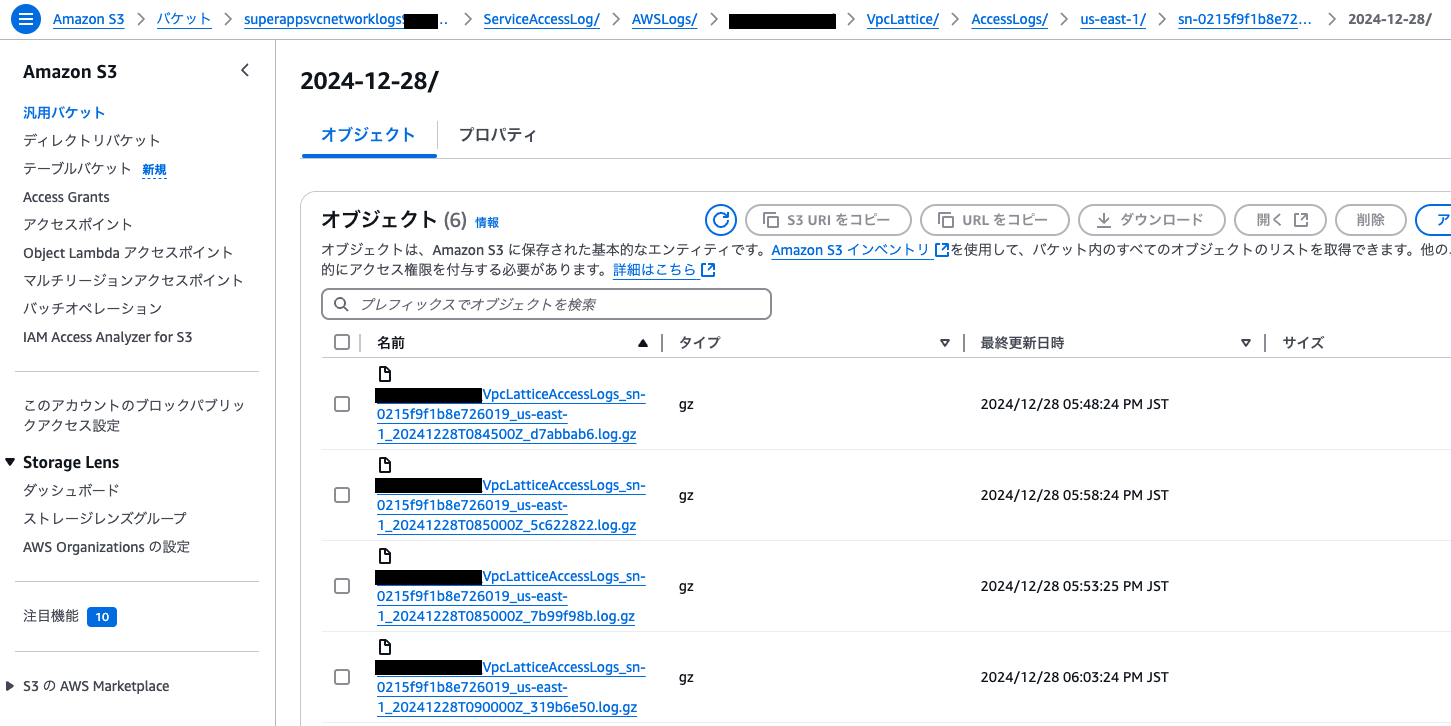This screenshot has width=1451, height=726.
Task: Click the 開く button
Action: pos(1280,220)
